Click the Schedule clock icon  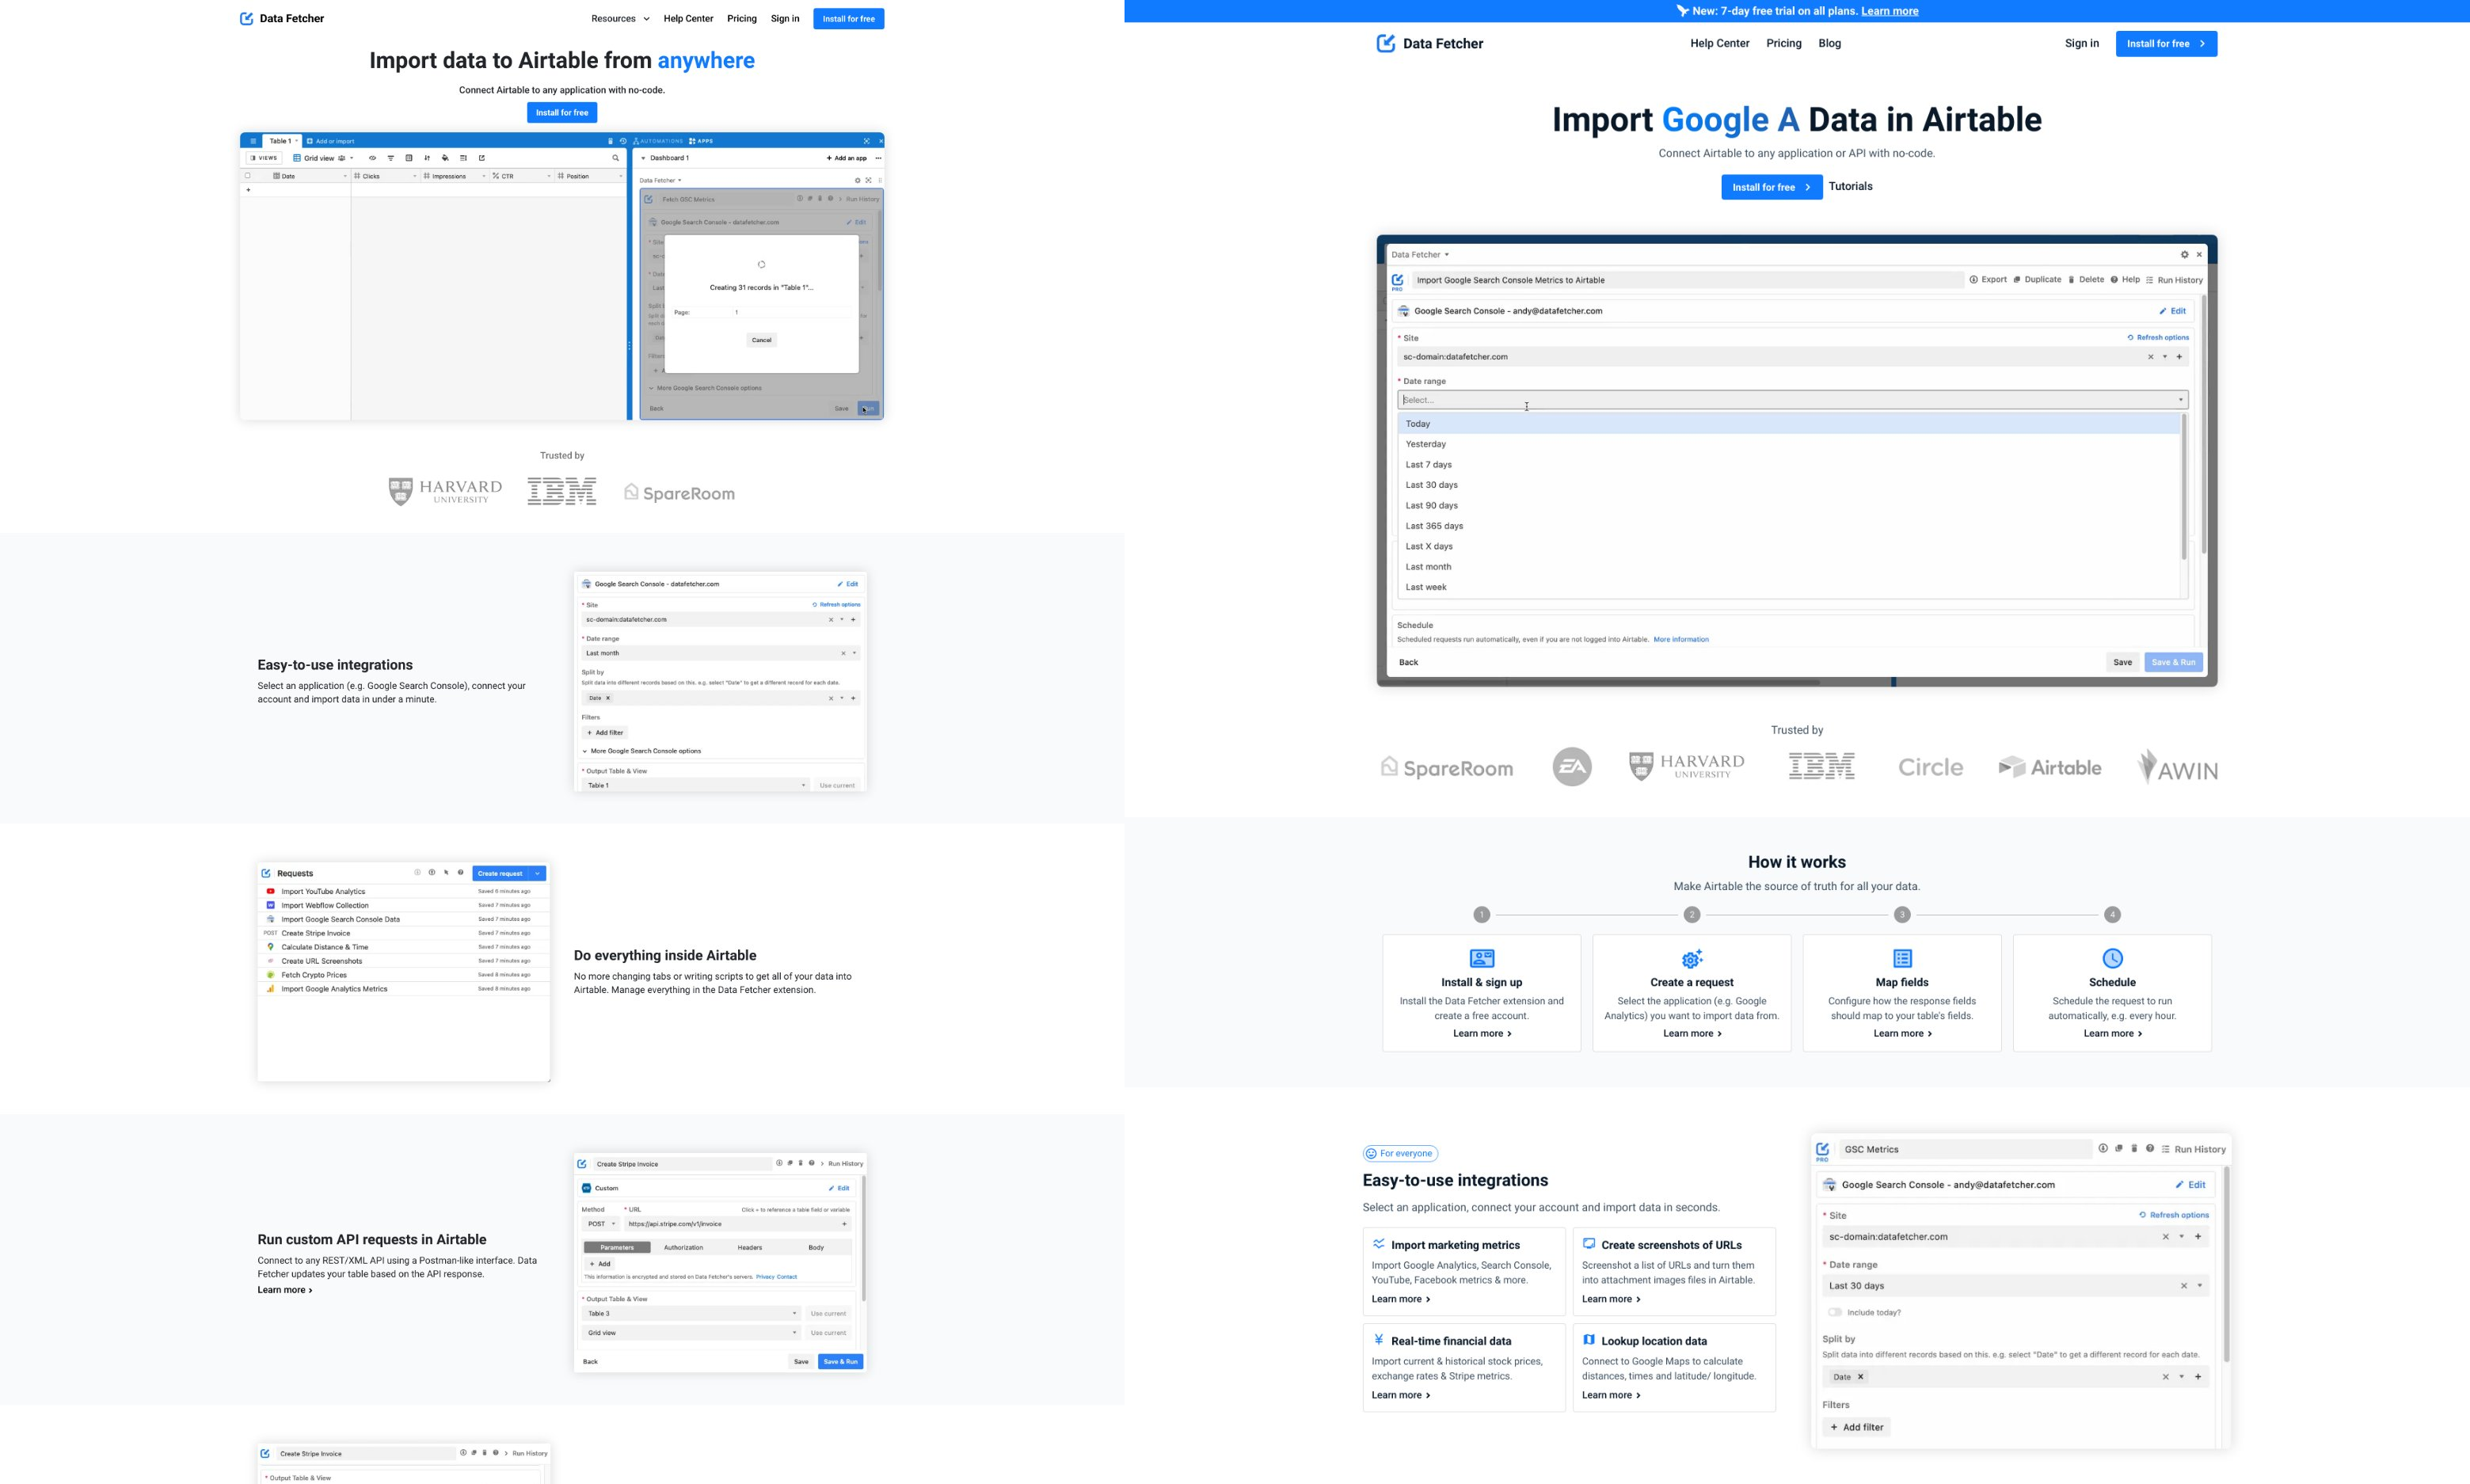coord(2112,958)
